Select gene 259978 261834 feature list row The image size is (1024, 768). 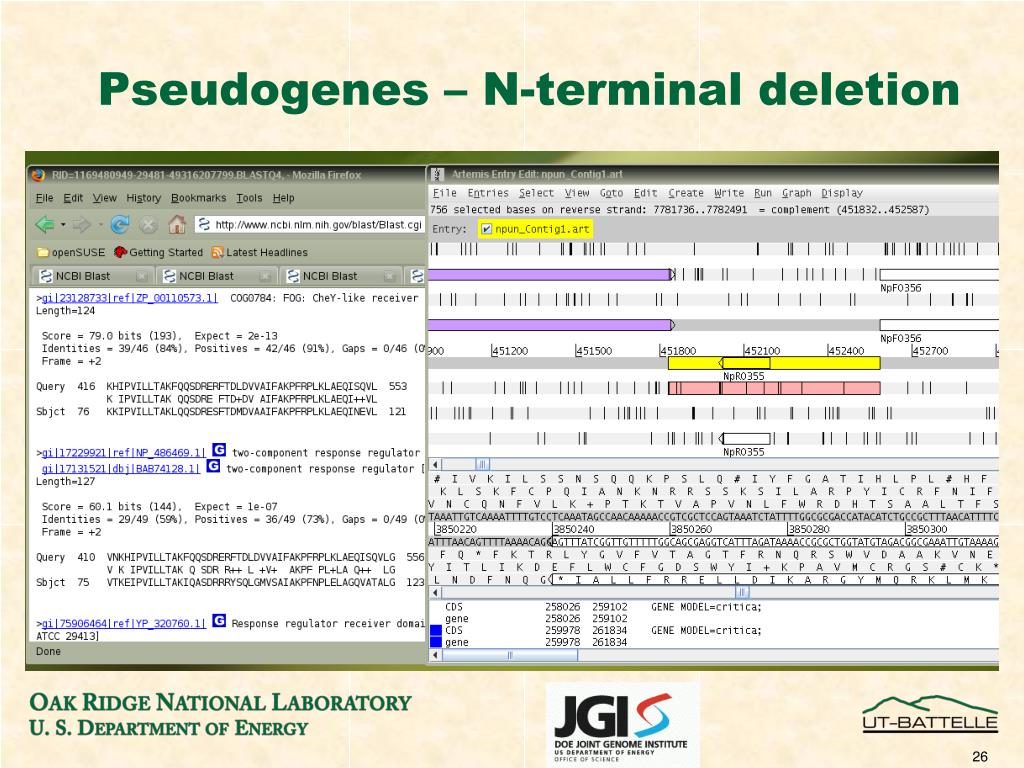point(714,643)
